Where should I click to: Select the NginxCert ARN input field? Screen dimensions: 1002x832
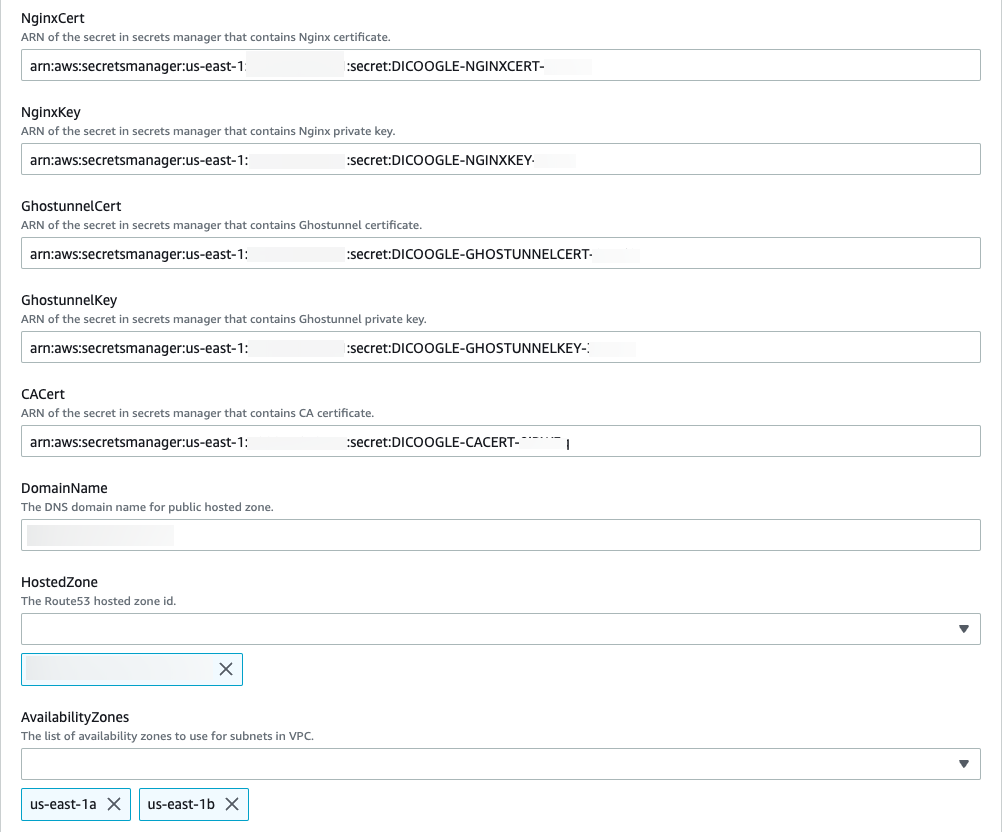[500, 65]
